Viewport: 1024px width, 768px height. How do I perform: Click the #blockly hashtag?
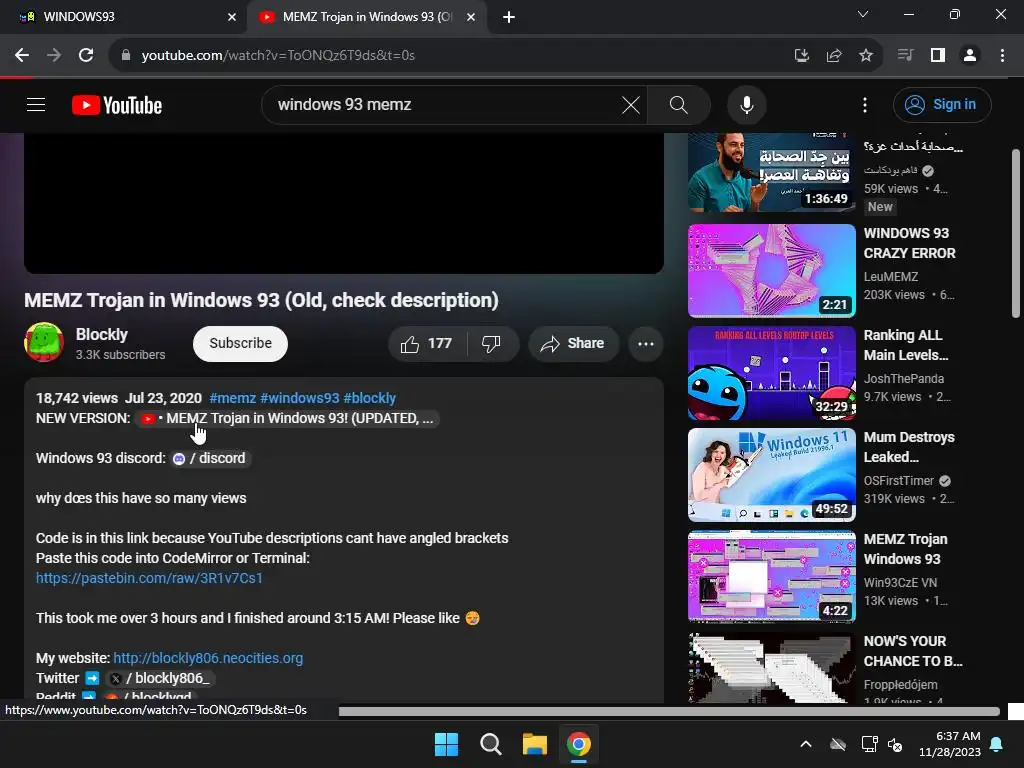370,398
